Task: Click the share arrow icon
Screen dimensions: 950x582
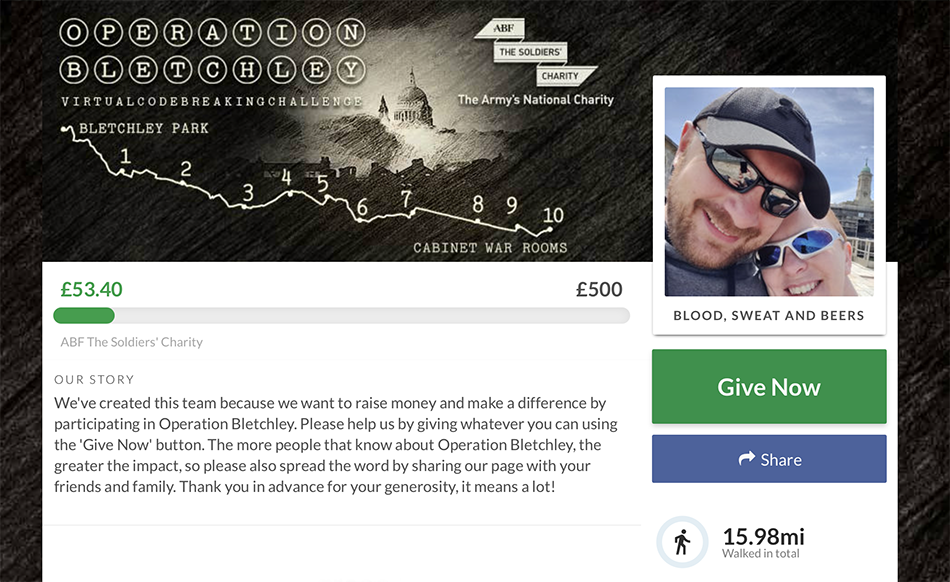Action: coord(746,458)
